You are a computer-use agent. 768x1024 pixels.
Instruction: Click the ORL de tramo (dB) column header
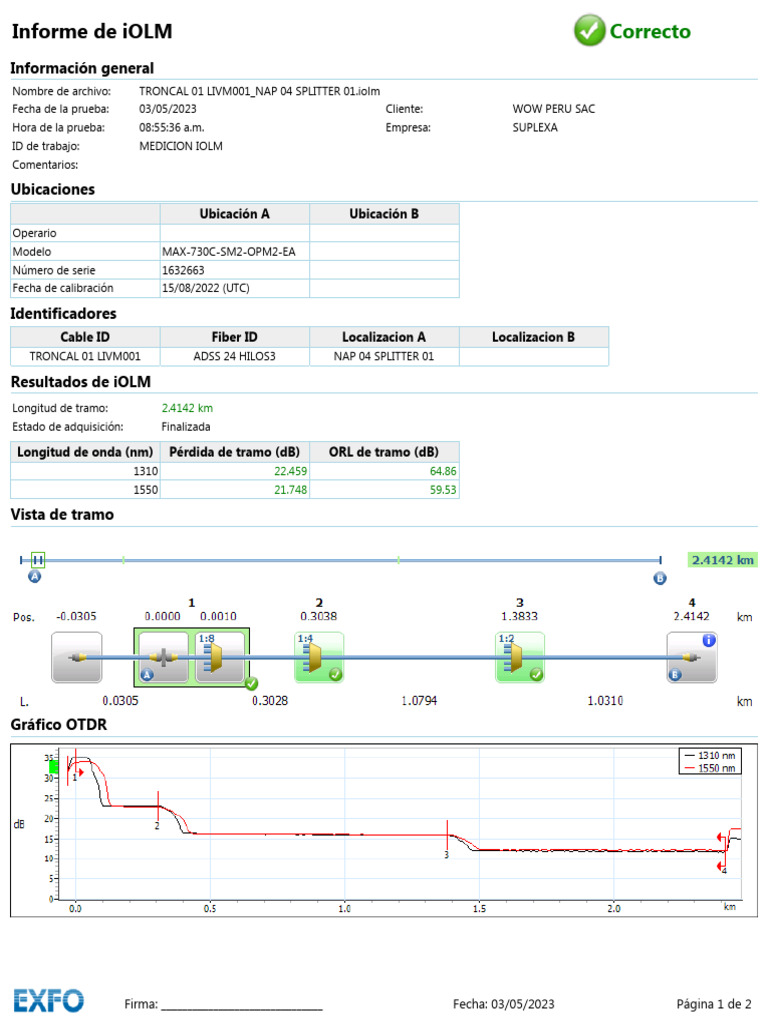tap(384, 452)
